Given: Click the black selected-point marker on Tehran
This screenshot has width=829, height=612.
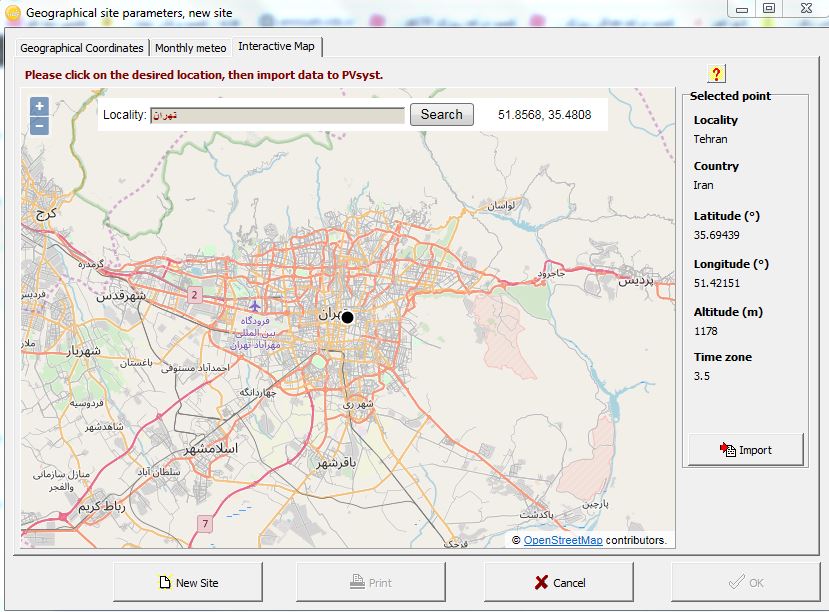Looking at the screenshot, I should click(x=347, y=317).
